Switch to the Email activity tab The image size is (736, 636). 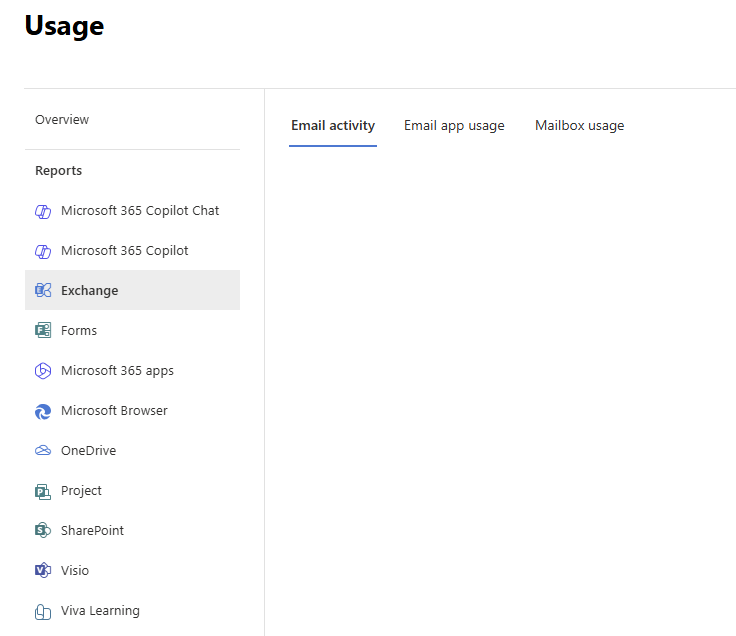coord(333,126)
